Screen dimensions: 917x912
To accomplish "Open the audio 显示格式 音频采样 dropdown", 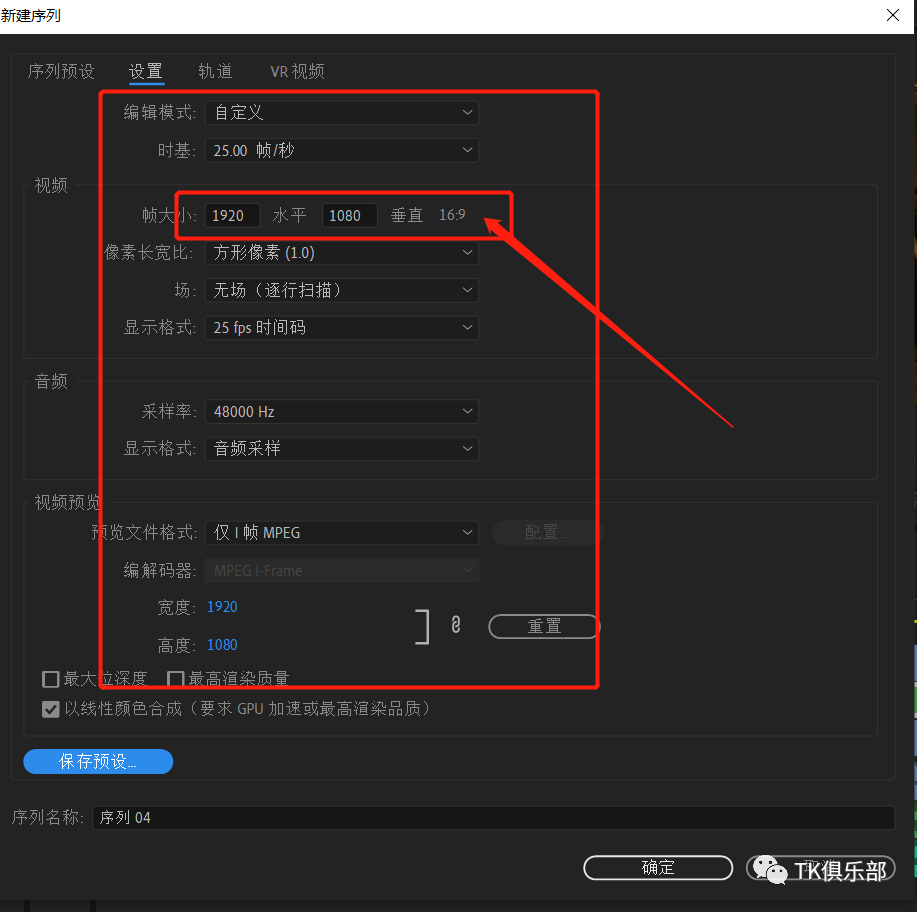I will click(x=341, y=449).
